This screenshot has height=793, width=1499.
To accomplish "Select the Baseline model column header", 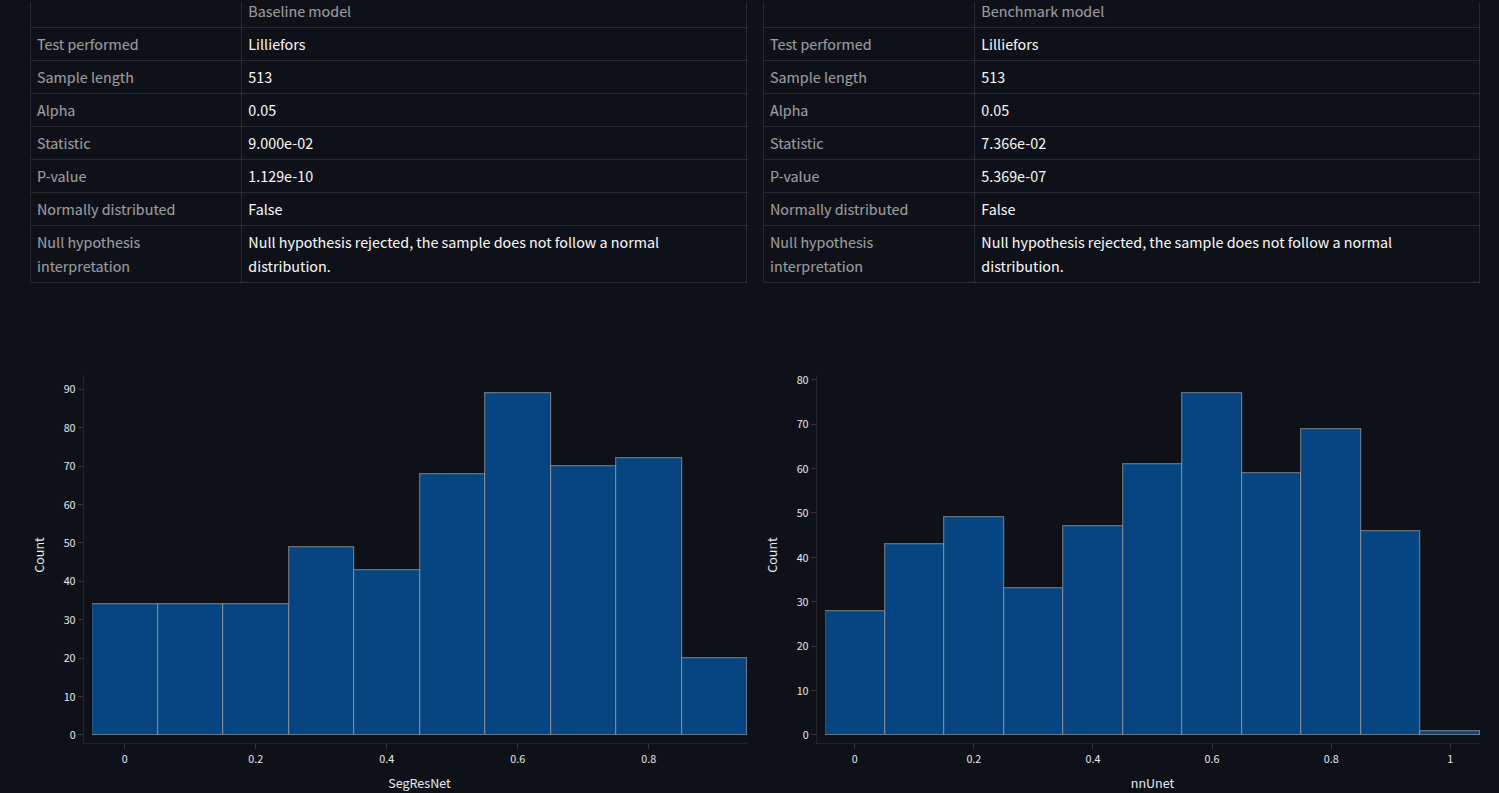I will 299,12.
